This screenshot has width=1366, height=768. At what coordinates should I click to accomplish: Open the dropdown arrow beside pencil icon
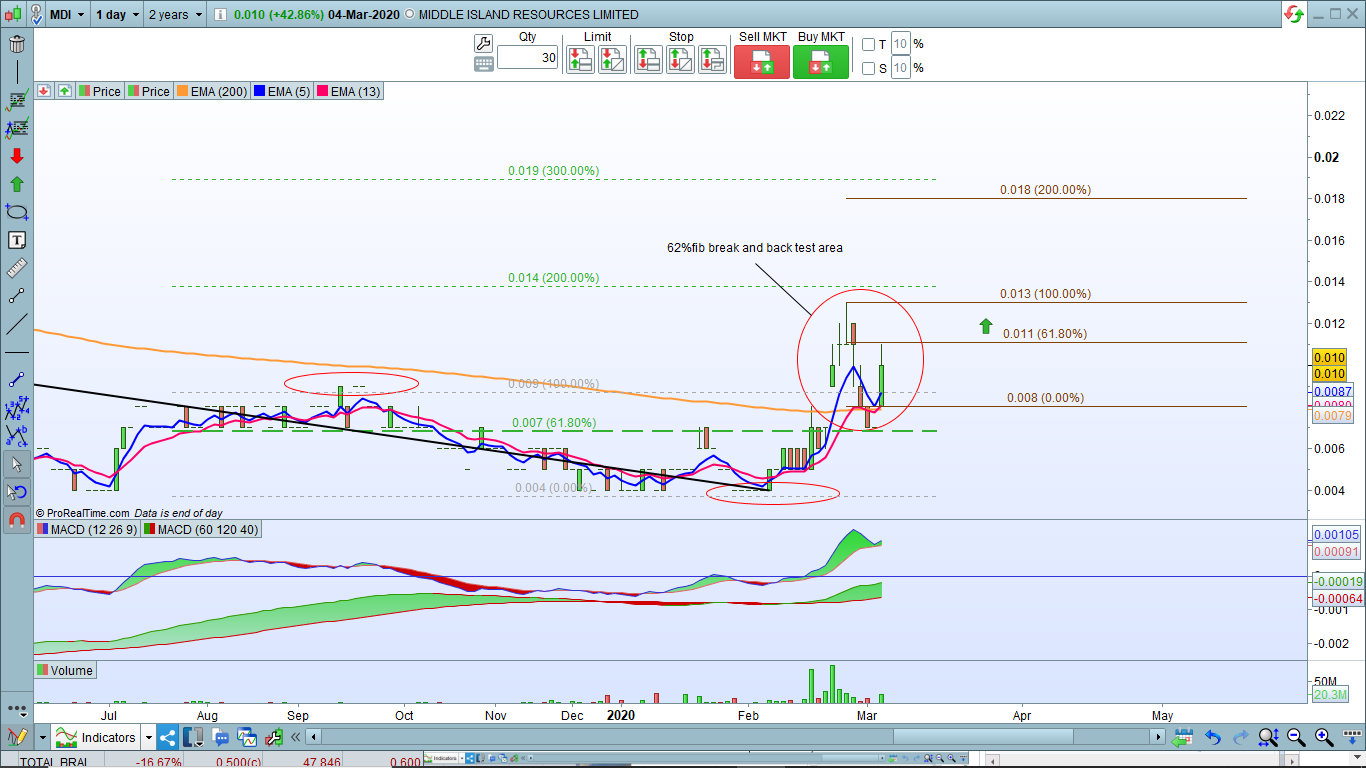coord(42,737)
